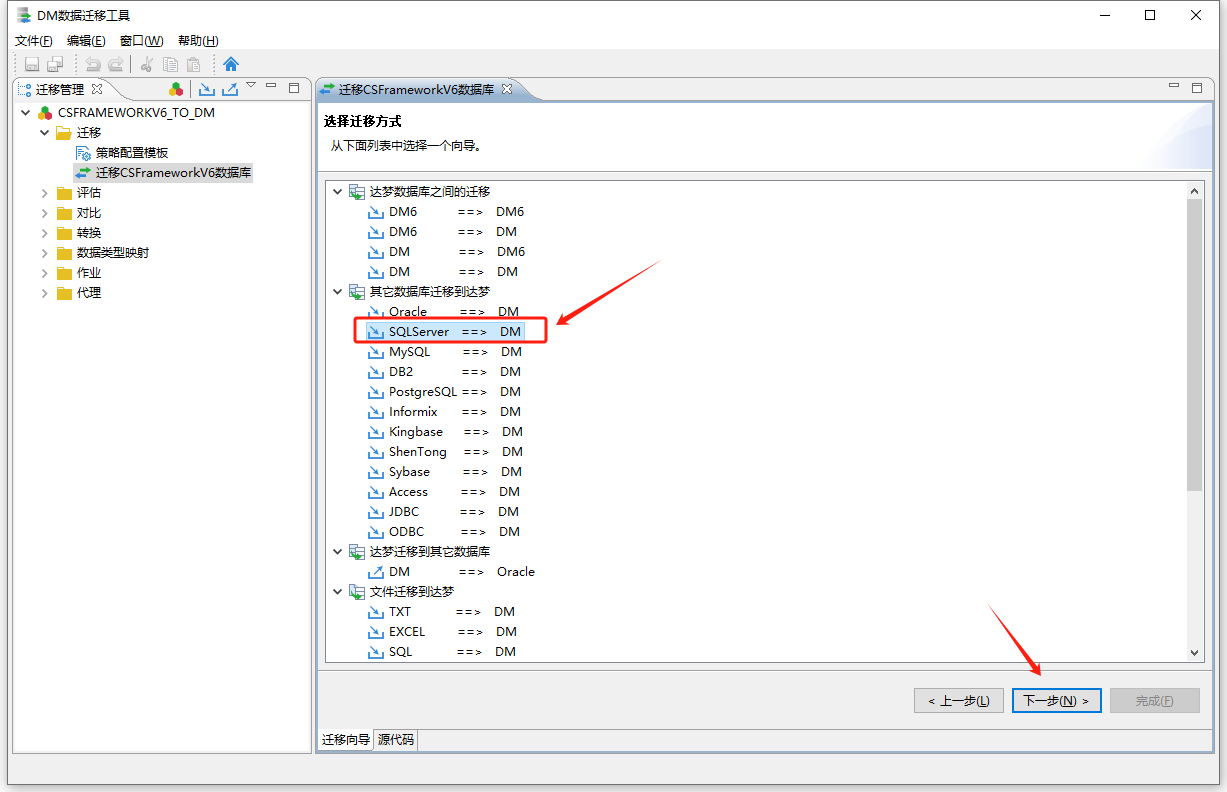Click the vertical scrollbar thumb in wizard list
This screenshot has width=1227, height=792.
coord(1195,345)
